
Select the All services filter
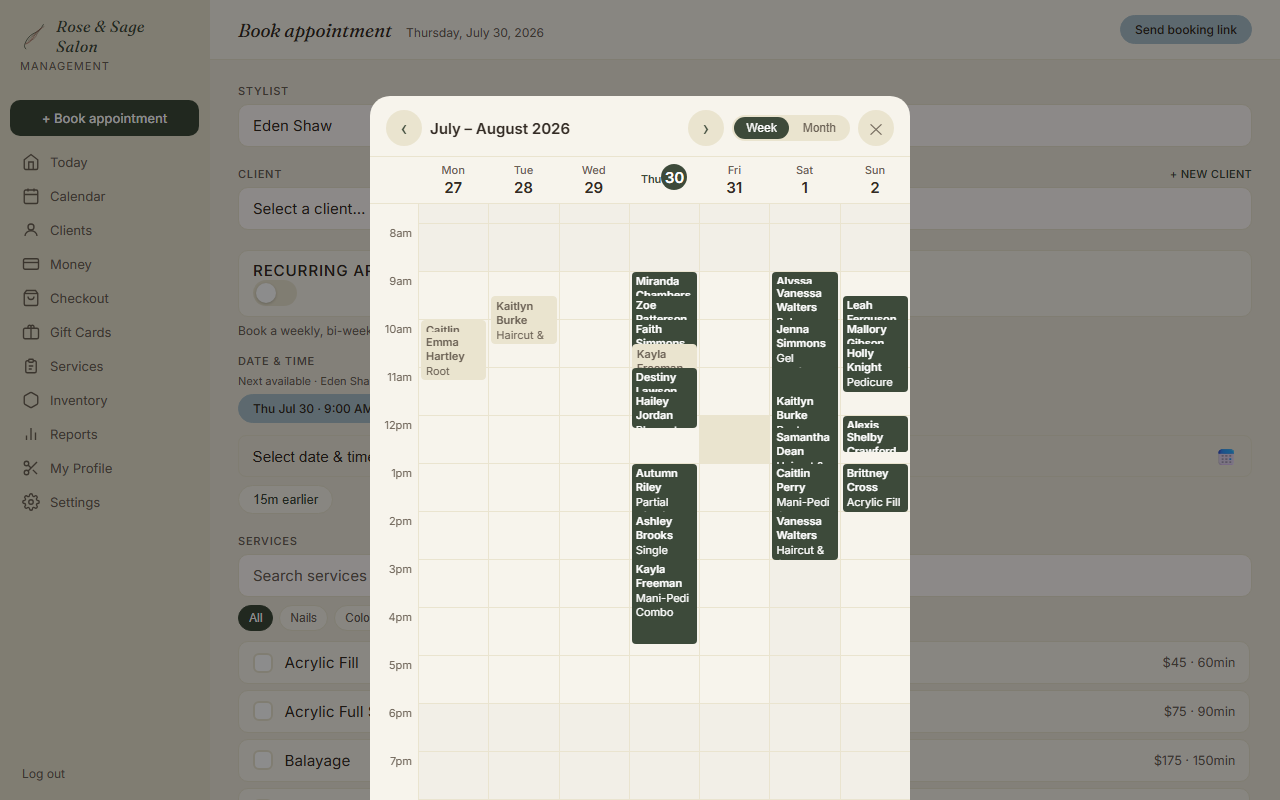pos(256,618)
